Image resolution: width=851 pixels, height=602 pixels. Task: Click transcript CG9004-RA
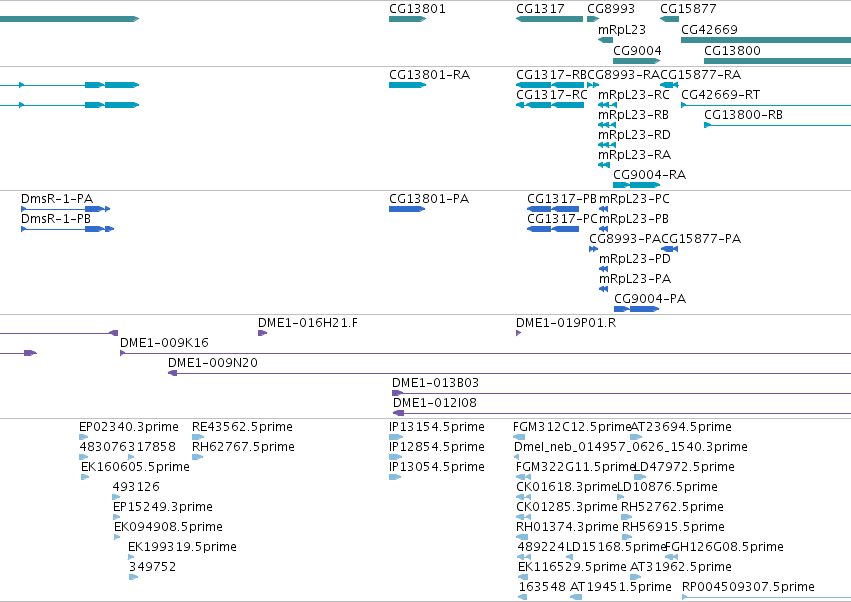click(637, 185)
